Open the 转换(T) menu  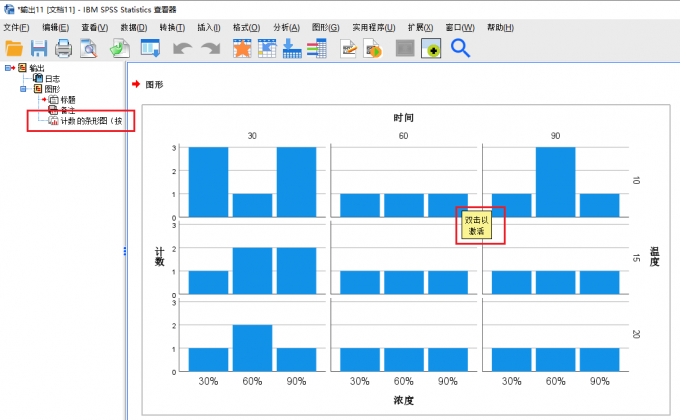(172, 28)
